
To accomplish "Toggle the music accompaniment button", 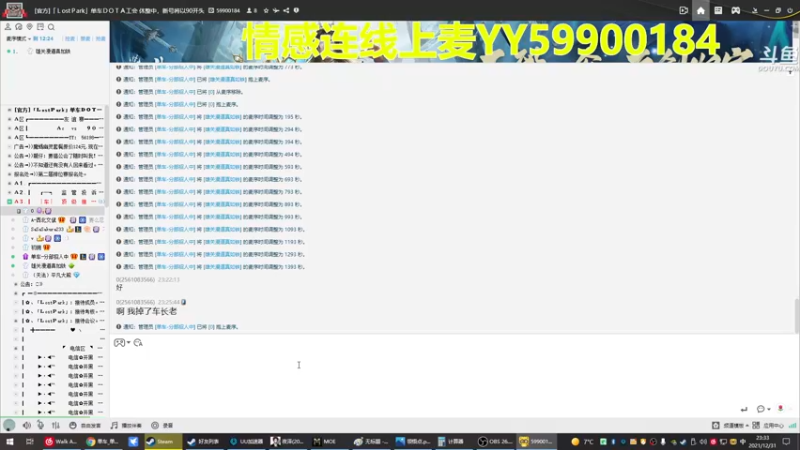I will (126, 425).
